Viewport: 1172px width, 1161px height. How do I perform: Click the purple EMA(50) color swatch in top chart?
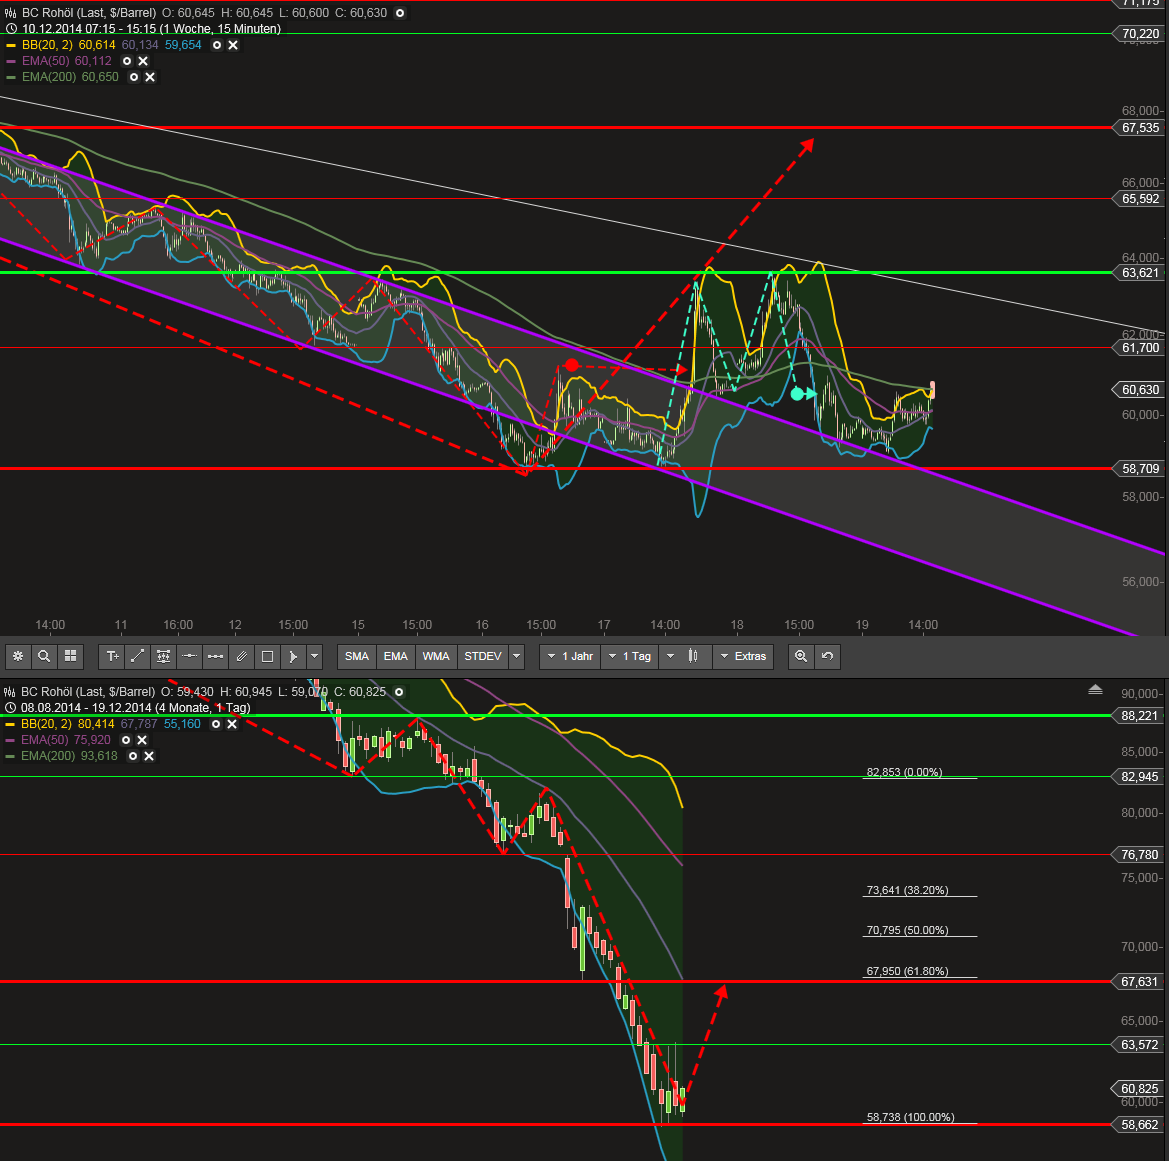coord(11,61)
